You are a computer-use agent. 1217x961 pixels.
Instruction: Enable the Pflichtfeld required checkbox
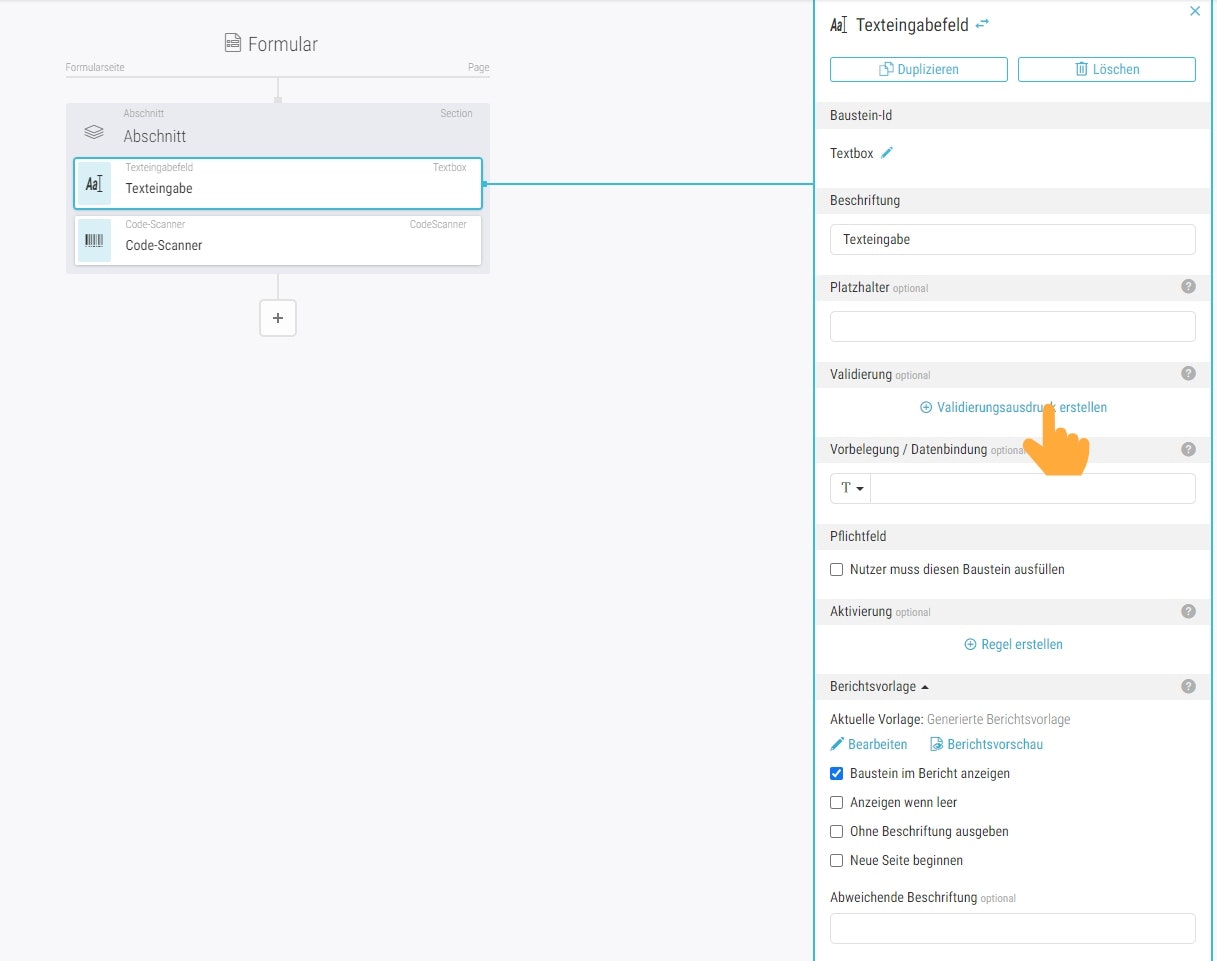837,570
